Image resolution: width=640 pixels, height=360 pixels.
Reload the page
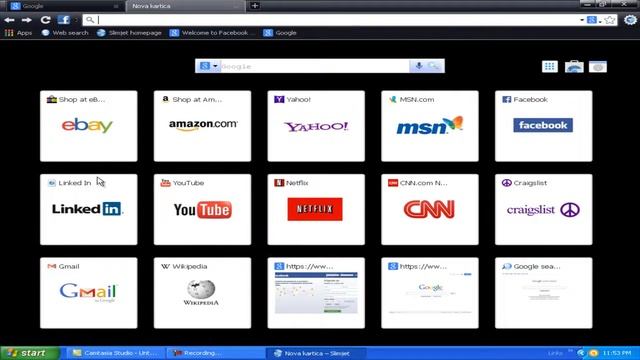[45, 20]
